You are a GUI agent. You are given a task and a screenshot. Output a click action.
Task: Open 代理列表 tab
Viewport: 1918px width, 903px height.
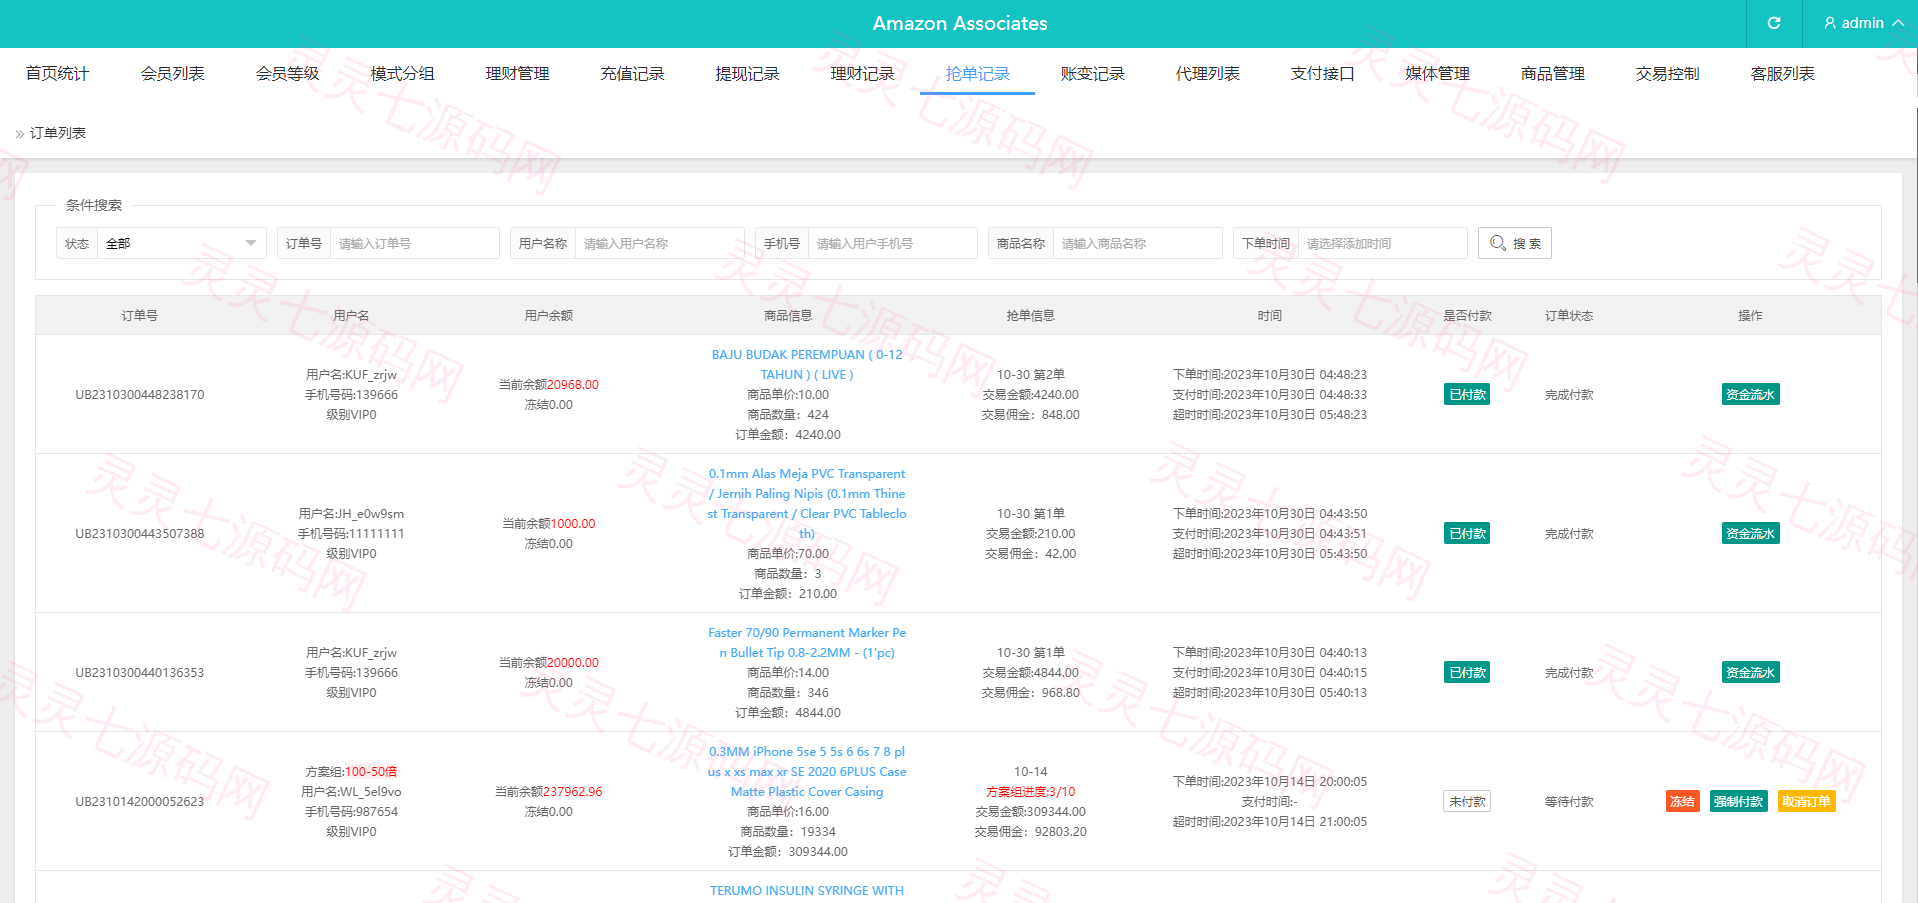tap(1207, 73)
